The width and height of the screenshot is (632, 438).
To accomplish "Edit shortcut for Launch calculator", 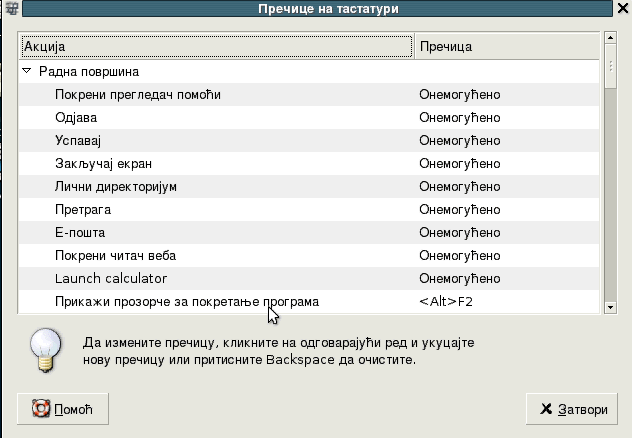I will [x=459, y=278].
